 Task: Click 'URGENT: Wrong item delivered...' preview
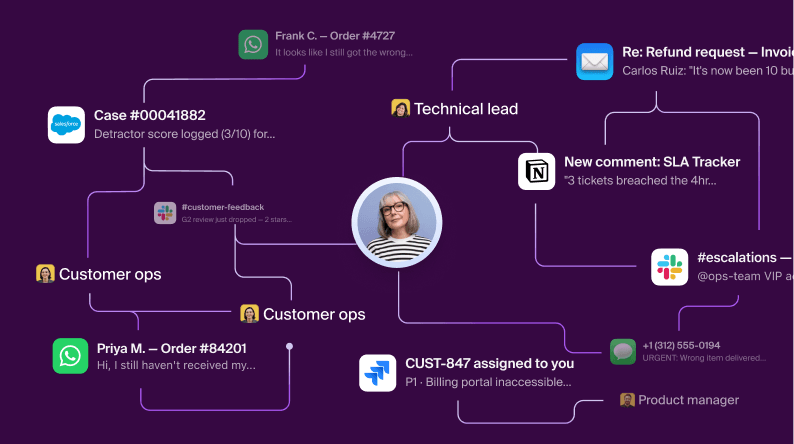(704, 358)
